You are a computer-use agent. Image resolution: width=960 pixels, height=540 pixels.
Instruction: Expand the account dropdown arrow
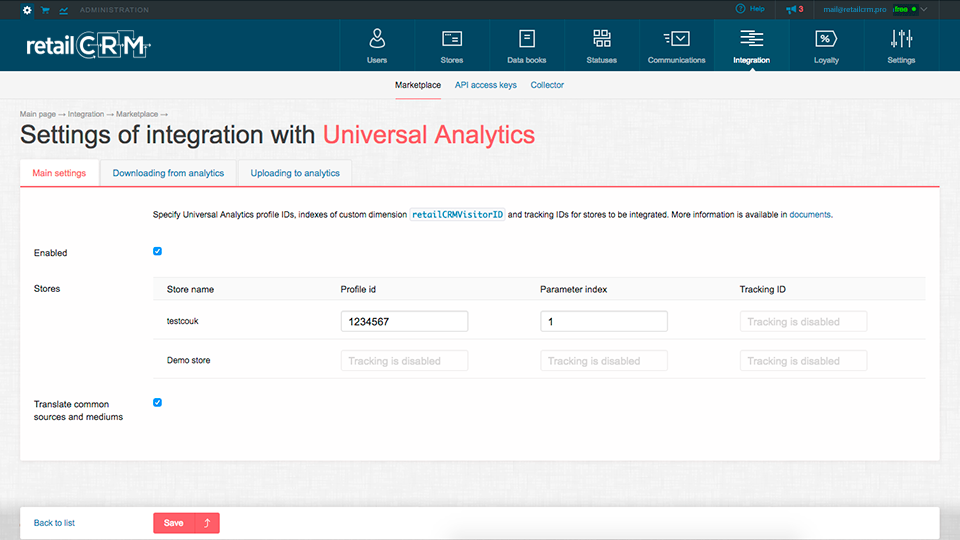click(924, 9)
